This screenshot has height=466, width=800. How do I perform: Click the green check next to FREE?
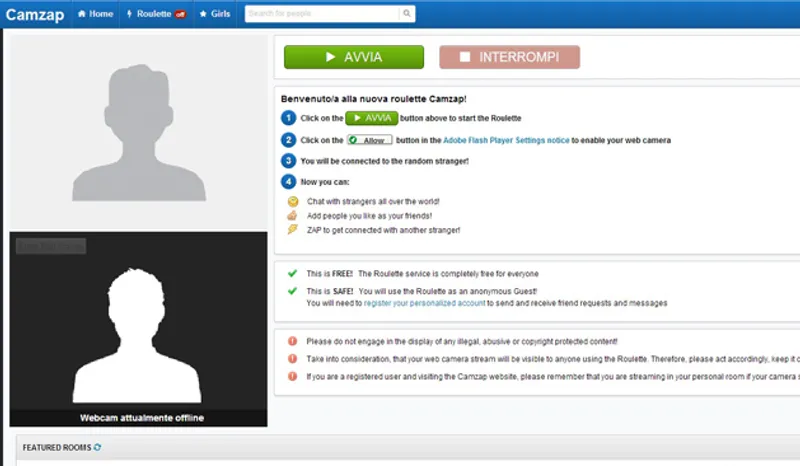[x=292, y=274]
